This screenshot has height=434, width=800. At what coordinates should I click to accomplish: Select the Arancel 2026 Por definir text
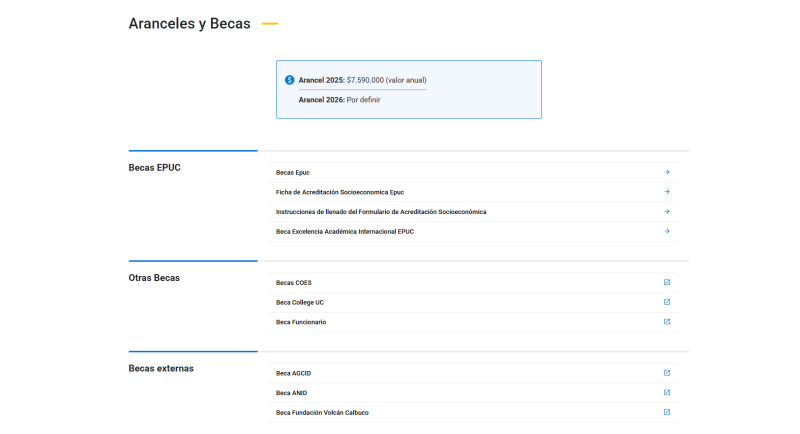click(x=339, y=100)
